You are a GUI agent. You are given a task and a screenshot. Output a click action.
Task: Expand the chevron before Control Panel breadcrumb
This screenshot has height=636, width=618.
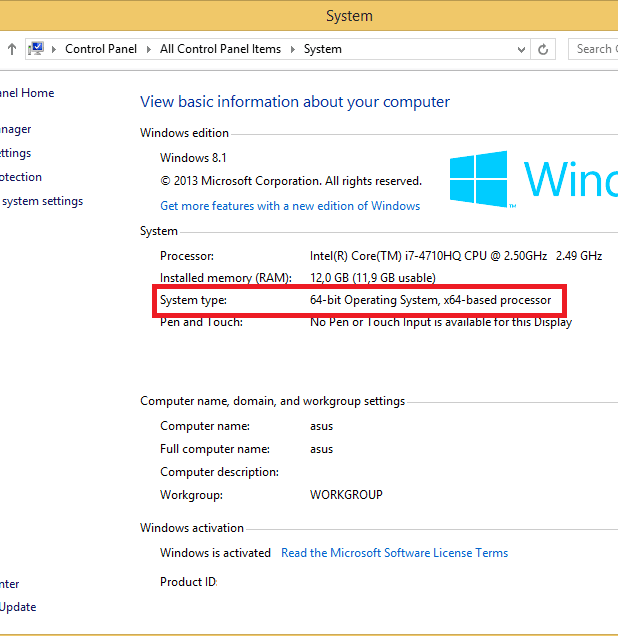(x=55, y=49)
